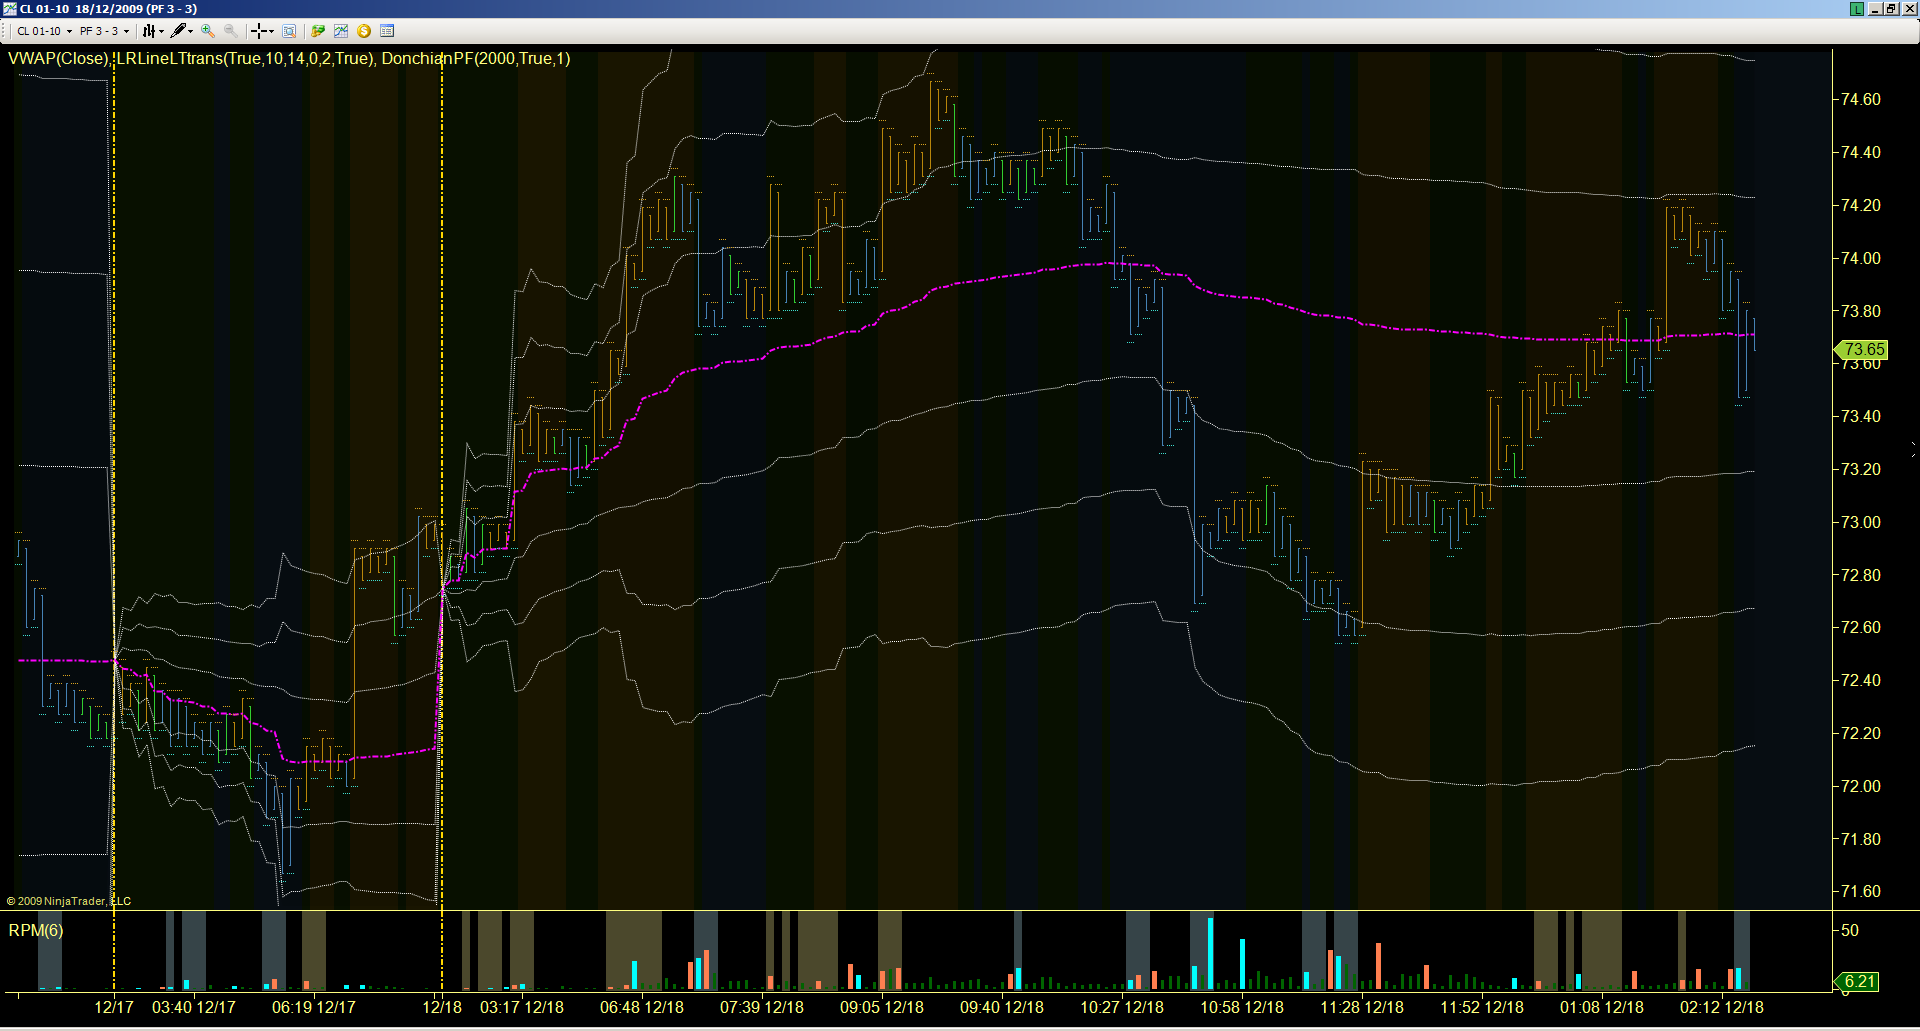Click the gold dollar Strategies icon
Image resolution: width=1920 pixels, height=1031 pixels.
point(364,31)
